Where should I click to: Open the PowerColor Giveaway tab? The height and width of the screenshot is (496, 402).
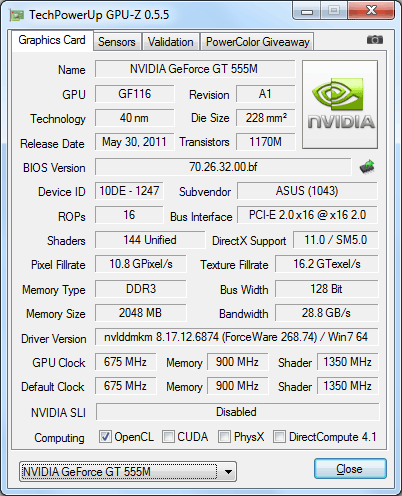tap(258, 42)
